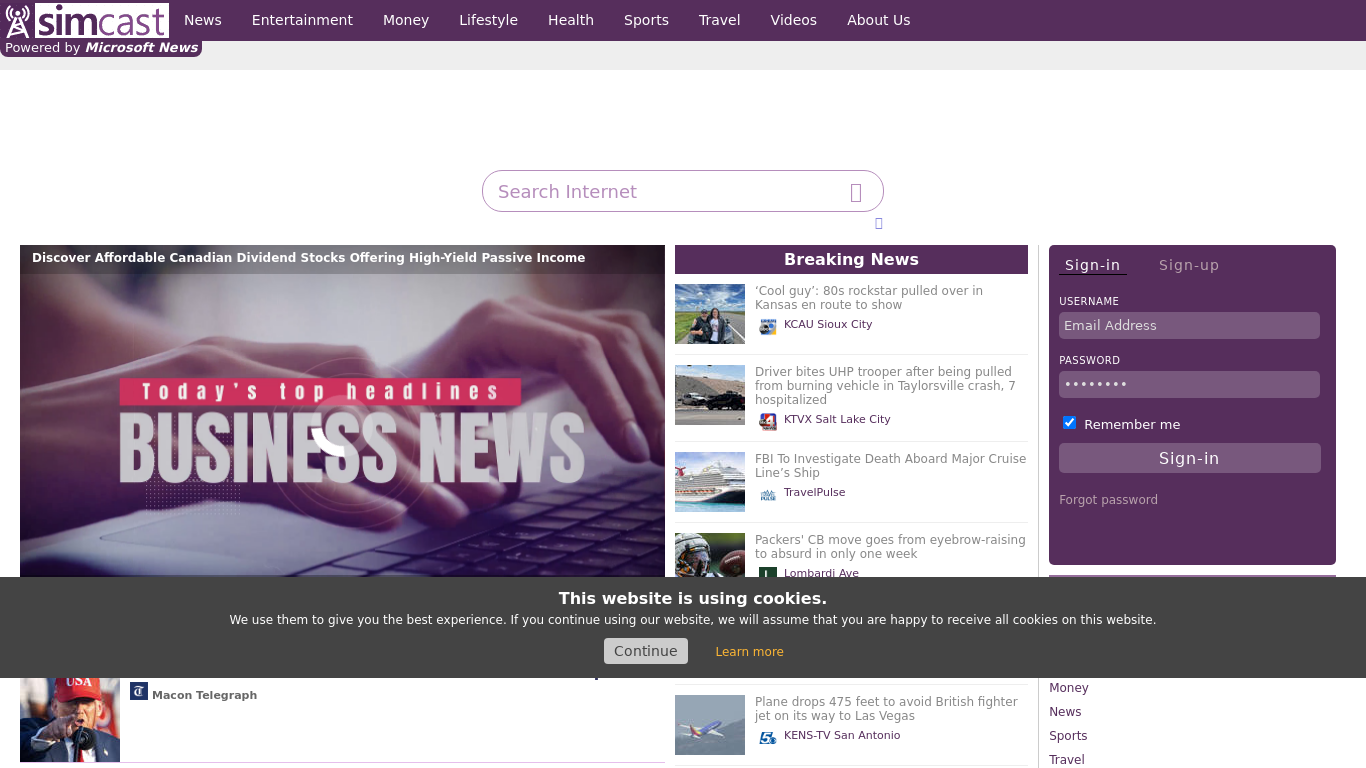Click the Powered by Microsoft News badge
This screenshot has height=768, width=1366.
click(101, 48)
